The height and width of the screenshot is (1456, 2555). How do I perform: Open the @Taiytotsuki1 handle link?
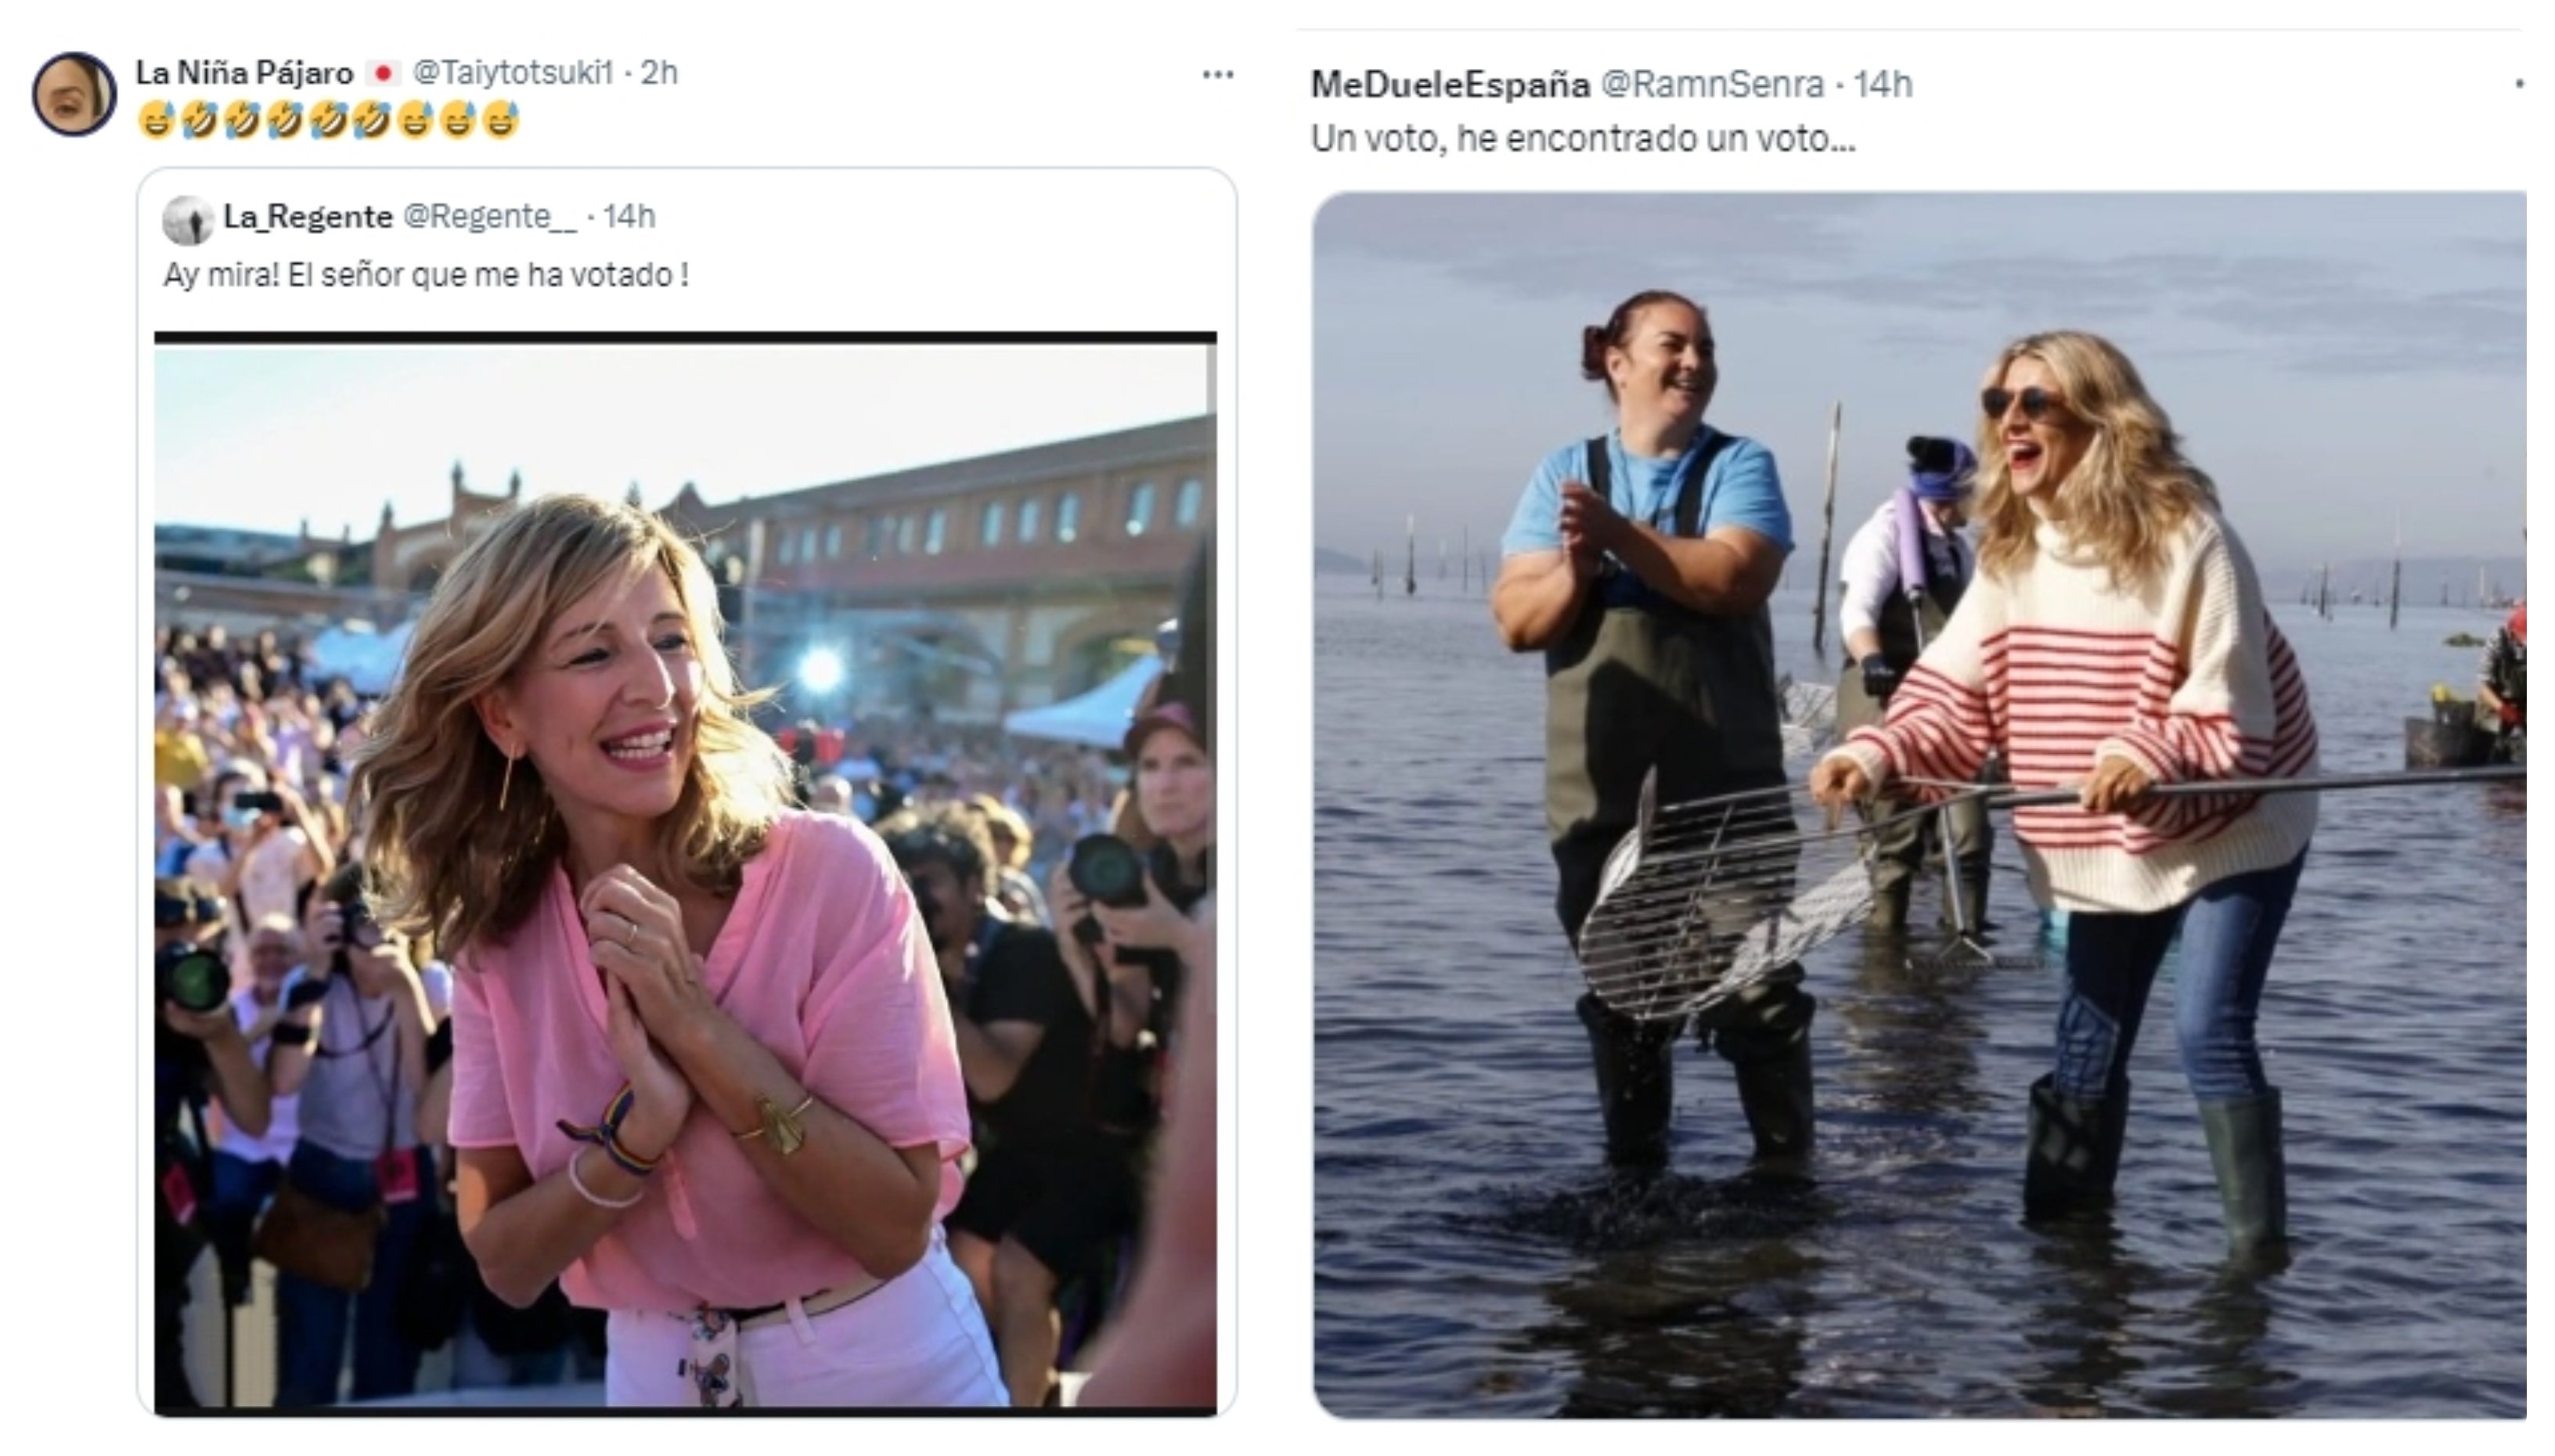(512, 73)
